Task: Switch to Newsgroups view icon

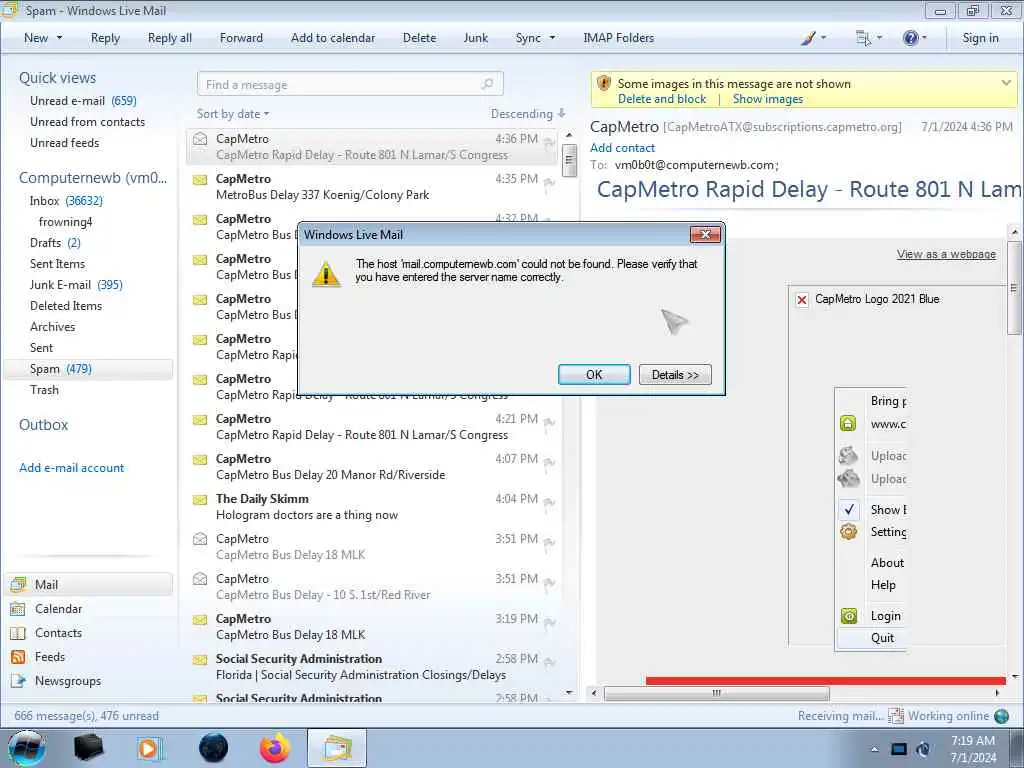Action: point(18,680)
